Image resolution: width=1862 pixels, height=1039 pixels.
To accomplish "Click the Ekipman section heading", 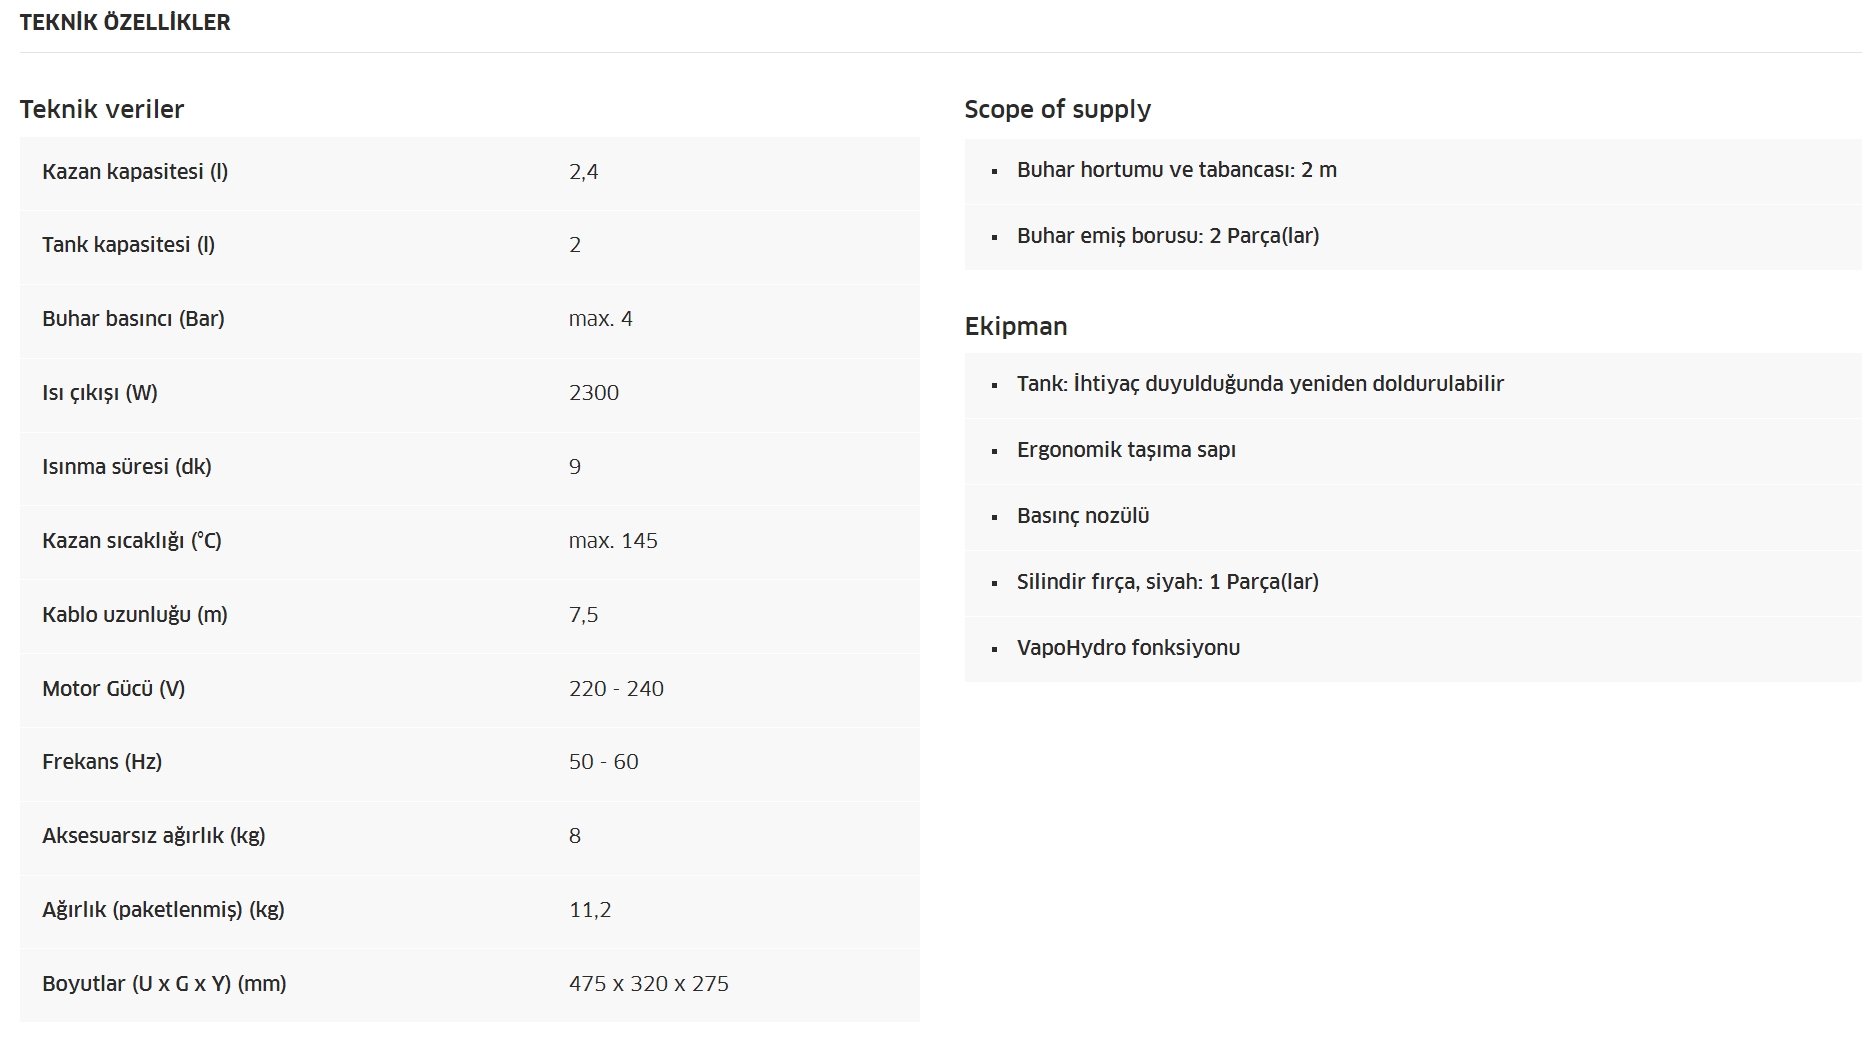I will pos(1016,326).
